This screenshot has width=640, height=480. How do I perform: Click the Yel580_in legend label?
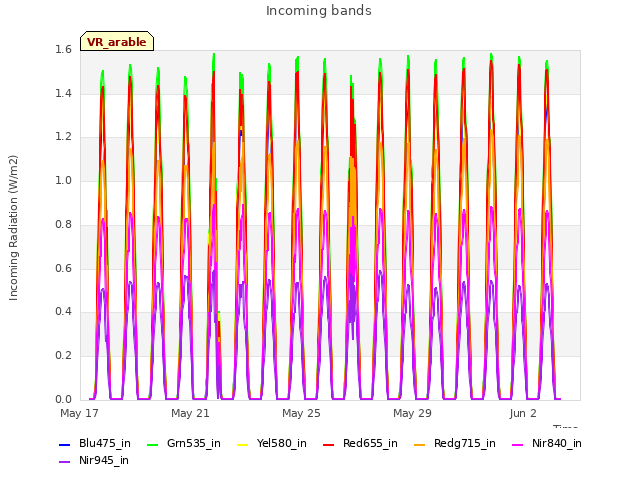coord(282,443)
